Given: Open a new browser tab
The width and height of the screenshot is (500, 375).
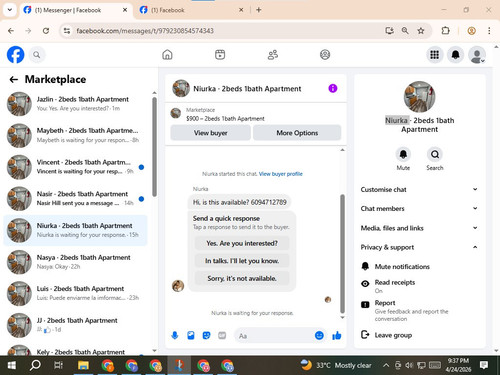Looking at the screenshot, I should pyautogui.click(x=259, y=10).
